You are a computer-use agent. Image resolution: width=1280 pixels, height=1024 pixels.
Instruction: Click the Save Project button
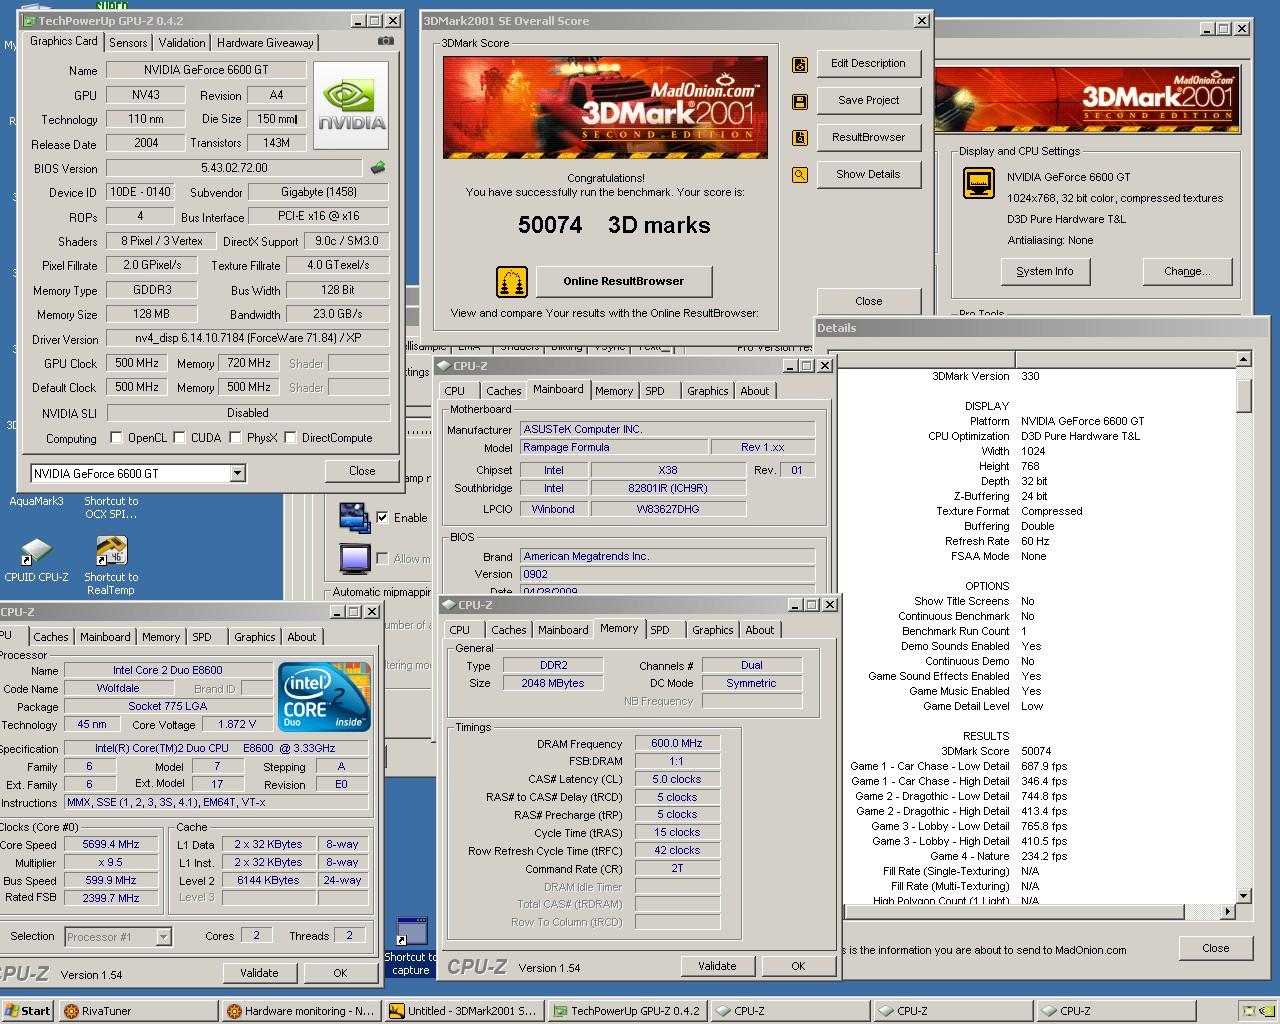click(868, 100)
